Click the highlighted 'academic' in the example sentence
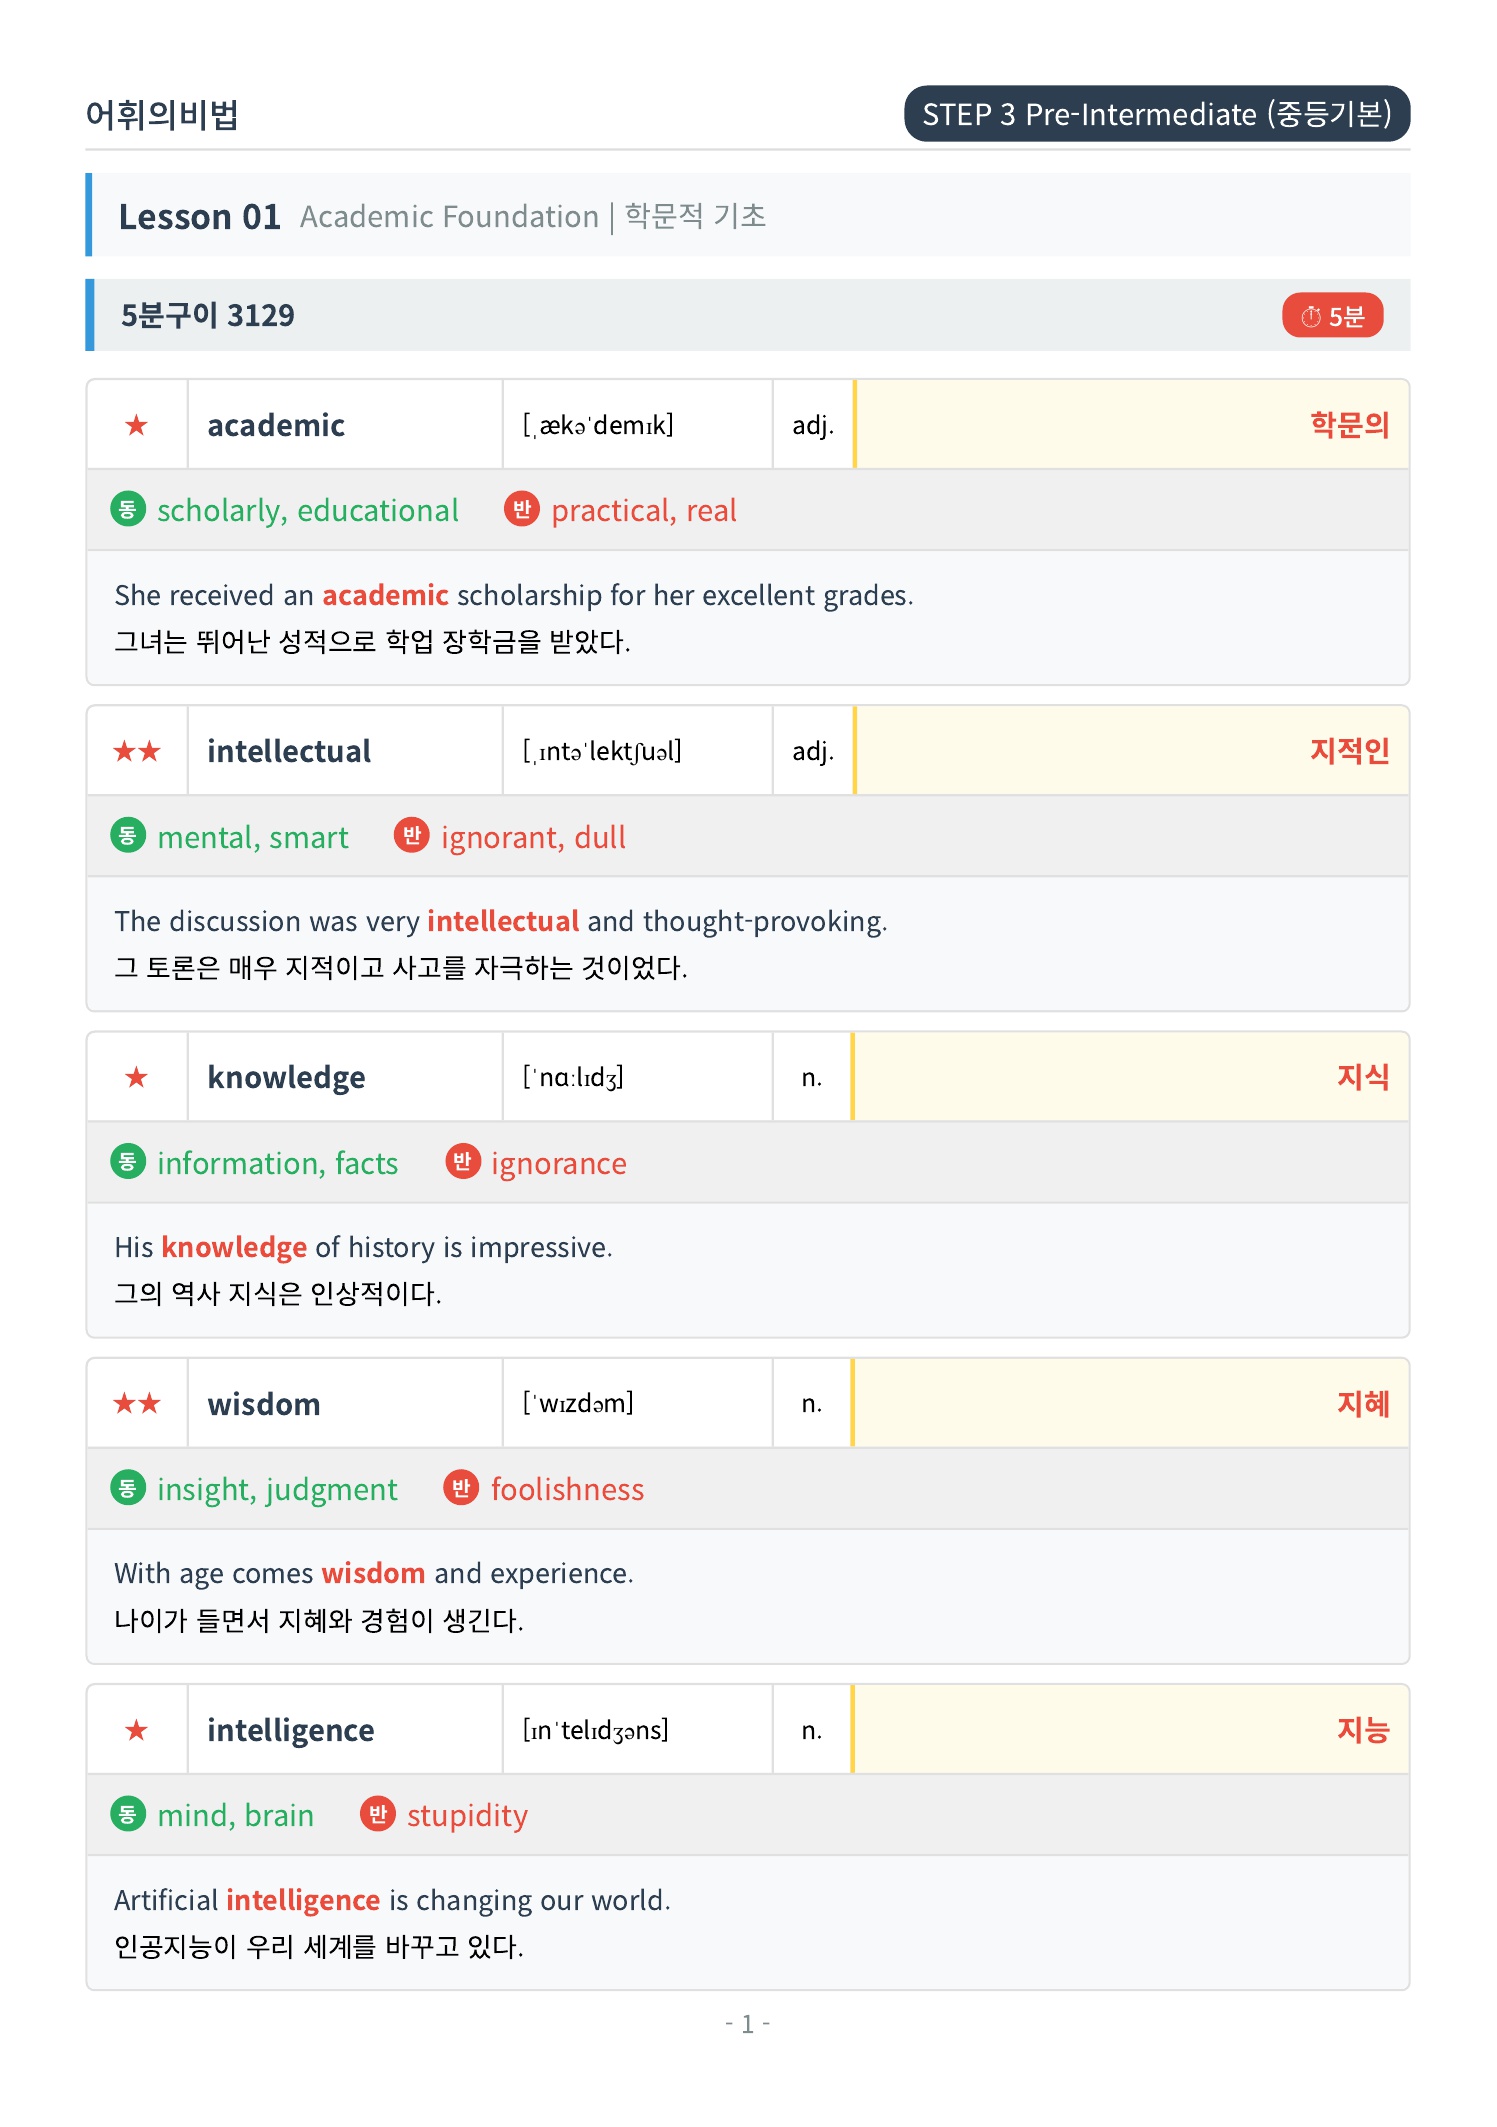Screen dimensions: 1497x2127 click(385, 595)
